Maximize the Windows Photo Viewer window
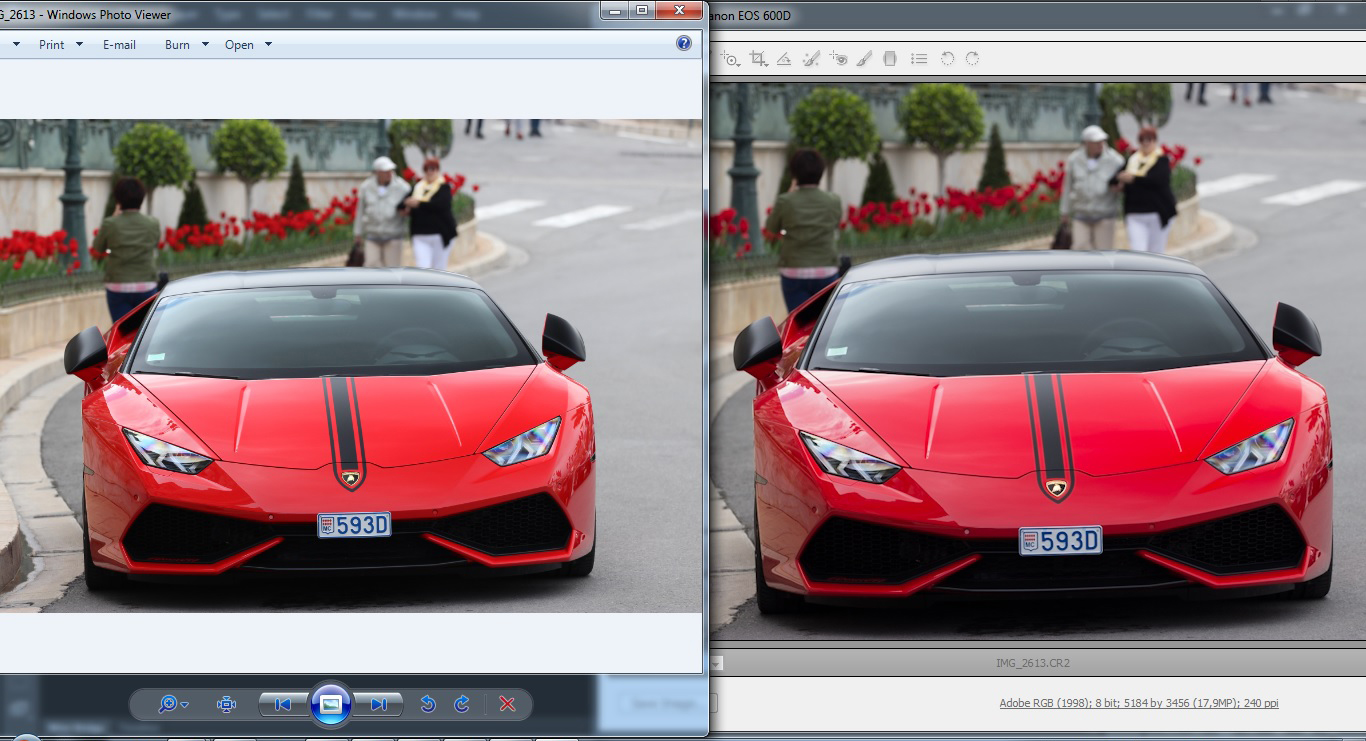 click(x=641, y=10)
